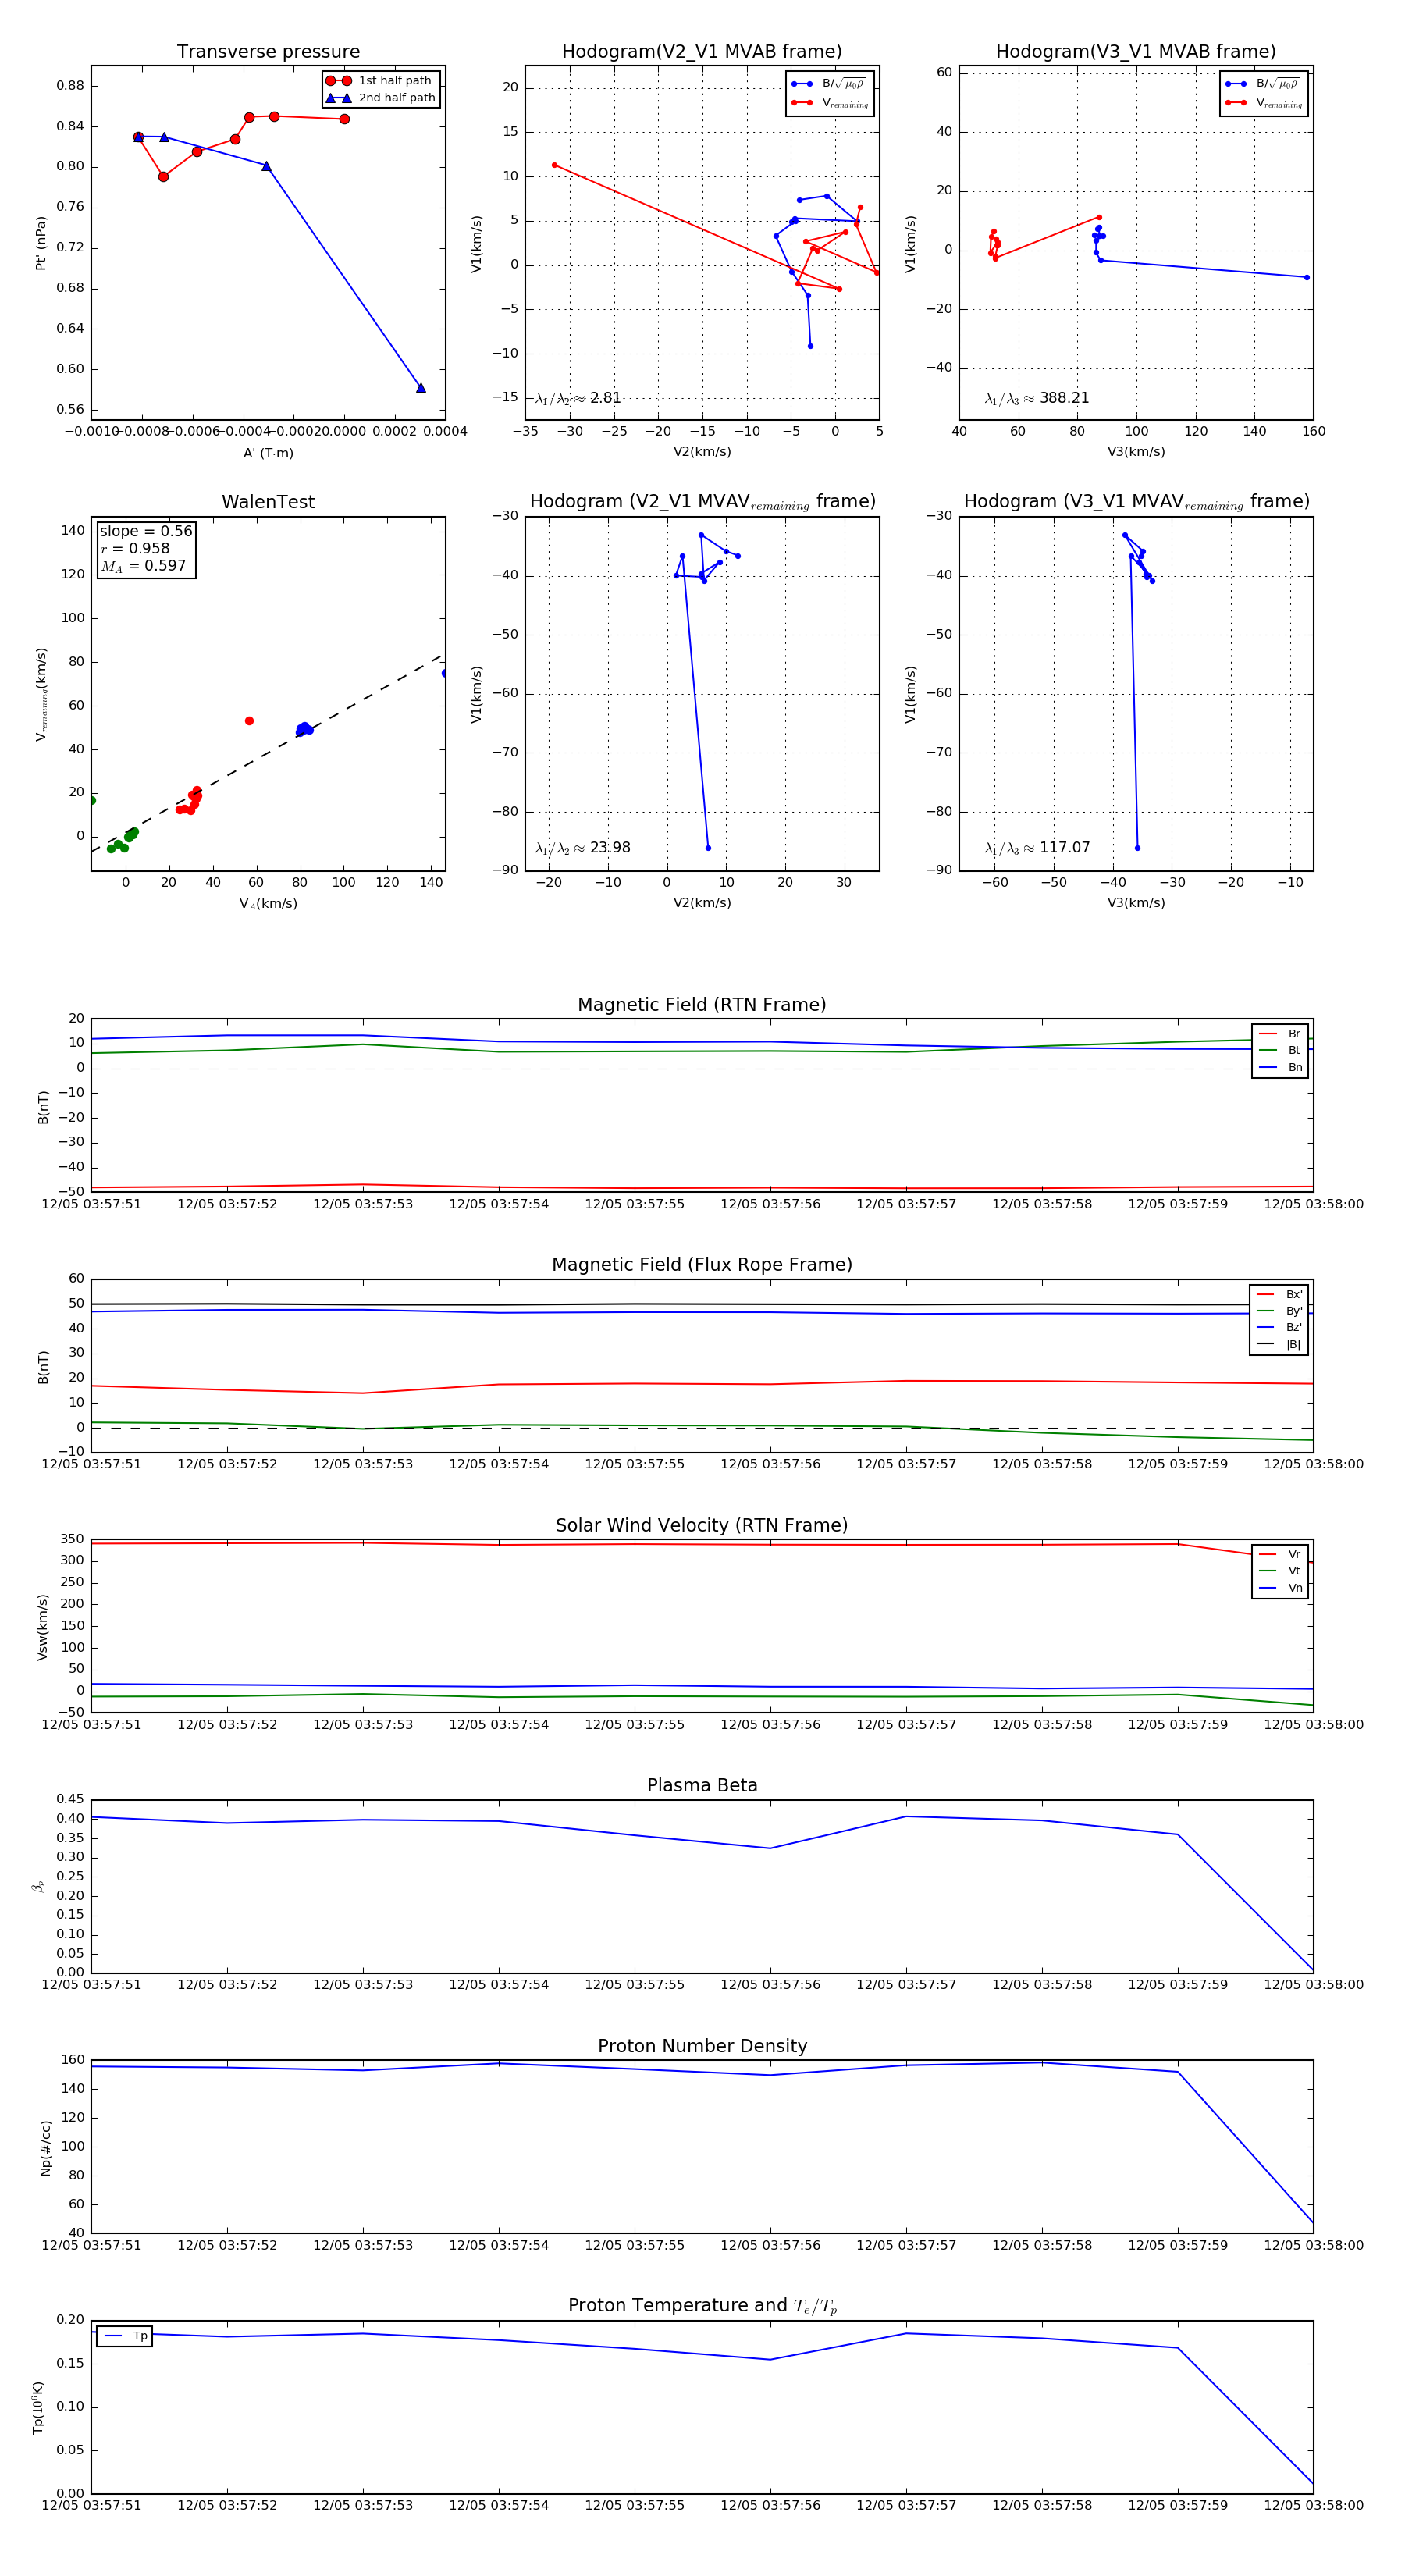1405x2576 pixels.
Task: Click the 'Vn' legend entry
Action: 1281,1588
